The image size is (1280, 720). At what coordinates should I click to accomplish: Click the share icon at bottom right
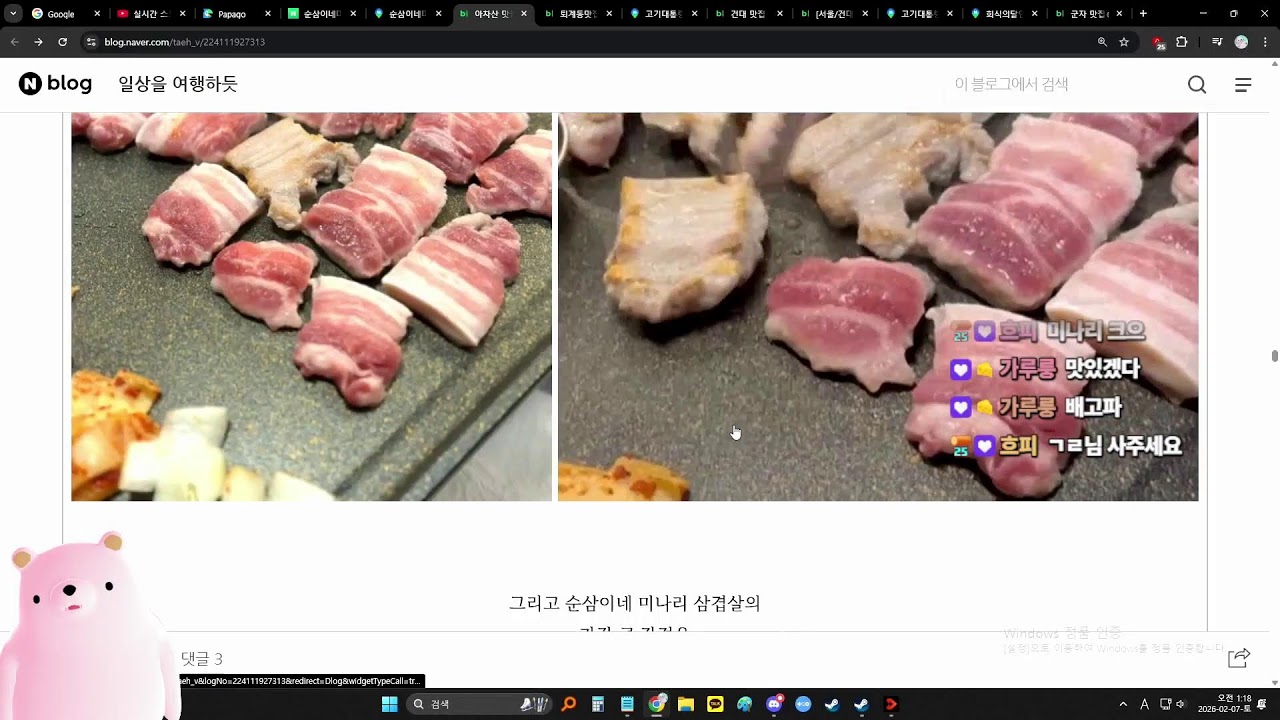(x=1239, y=657)
